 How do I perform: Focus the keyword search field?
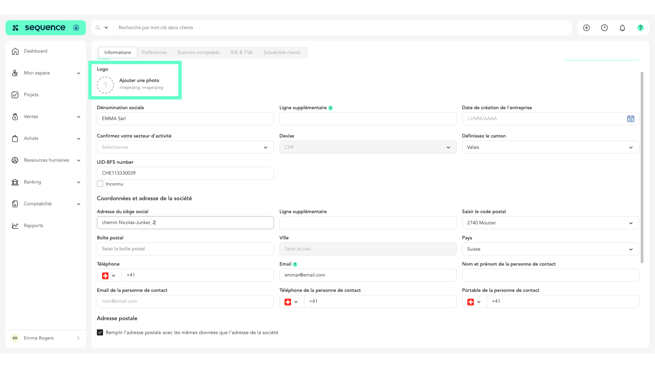pos(343,28)
